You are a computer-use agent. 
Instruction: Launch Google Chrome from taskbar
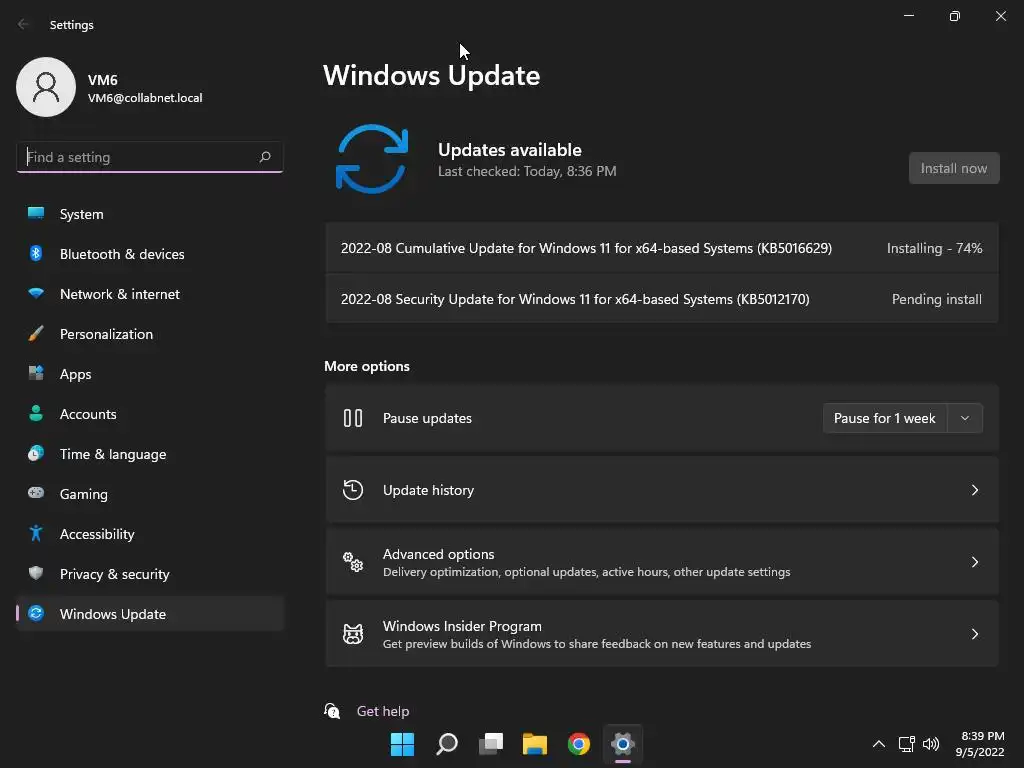579,744
